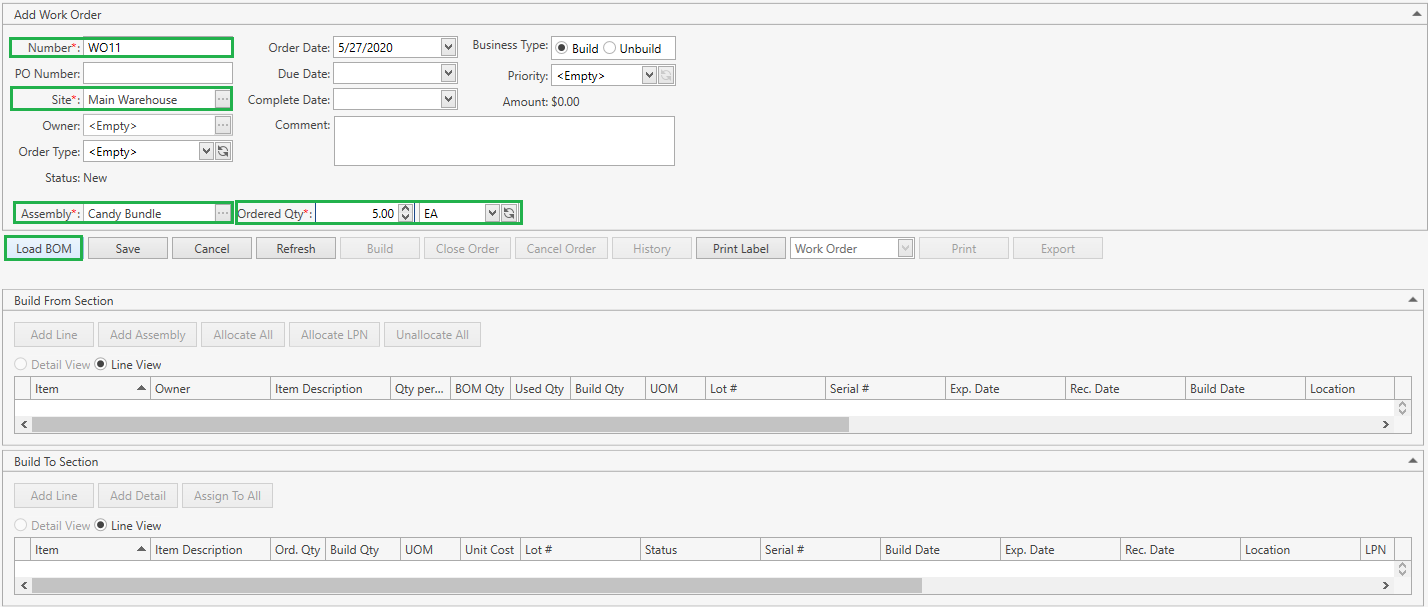Click the Load BOM button
Image resolution: width=1428 pixels, height=607 pixels.
[44, 248]
